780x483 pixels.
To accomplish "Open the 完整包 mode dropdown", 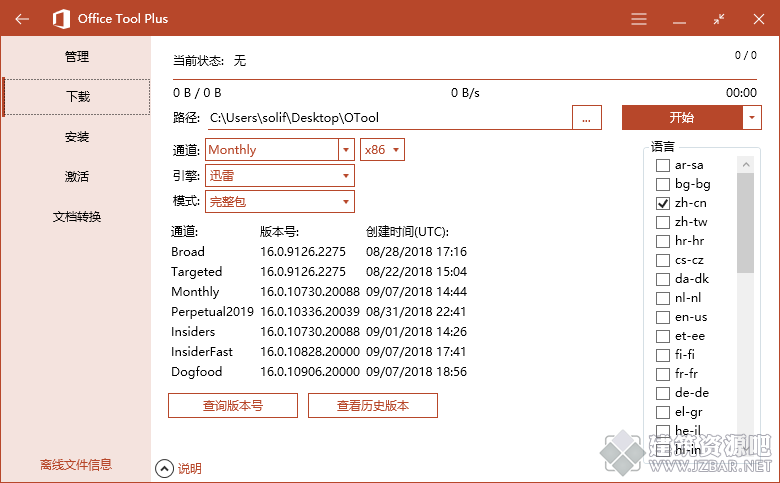I will tap(280, 201).
